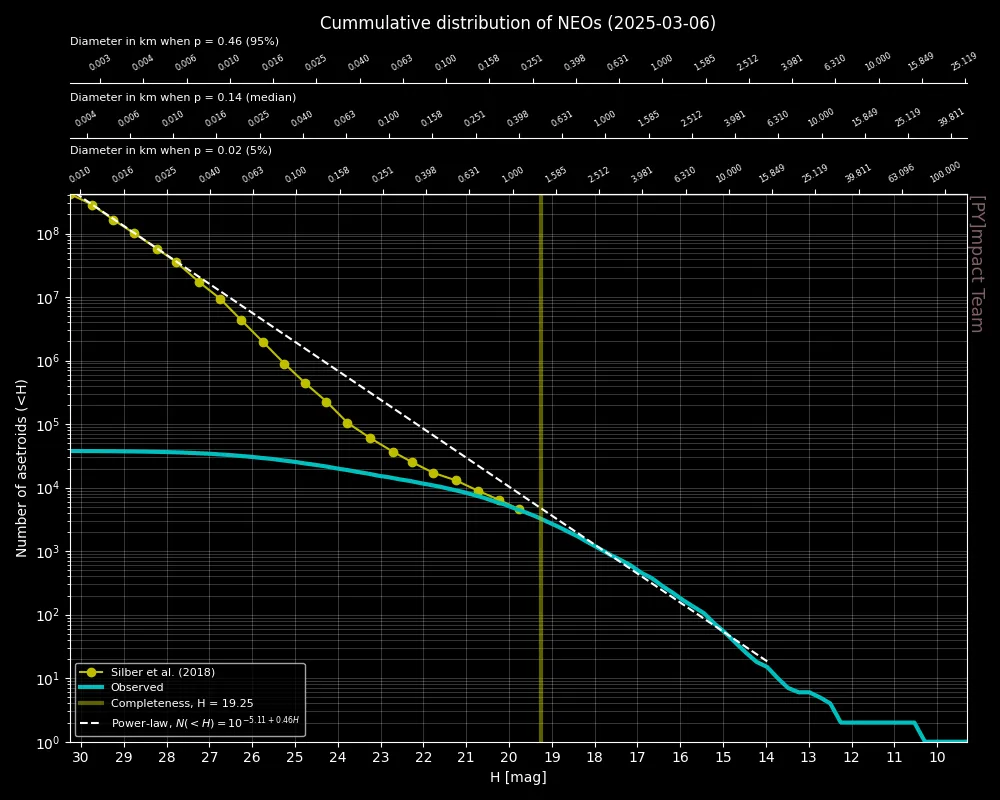Click y-axis tick label 10^7

click(48, 298)
